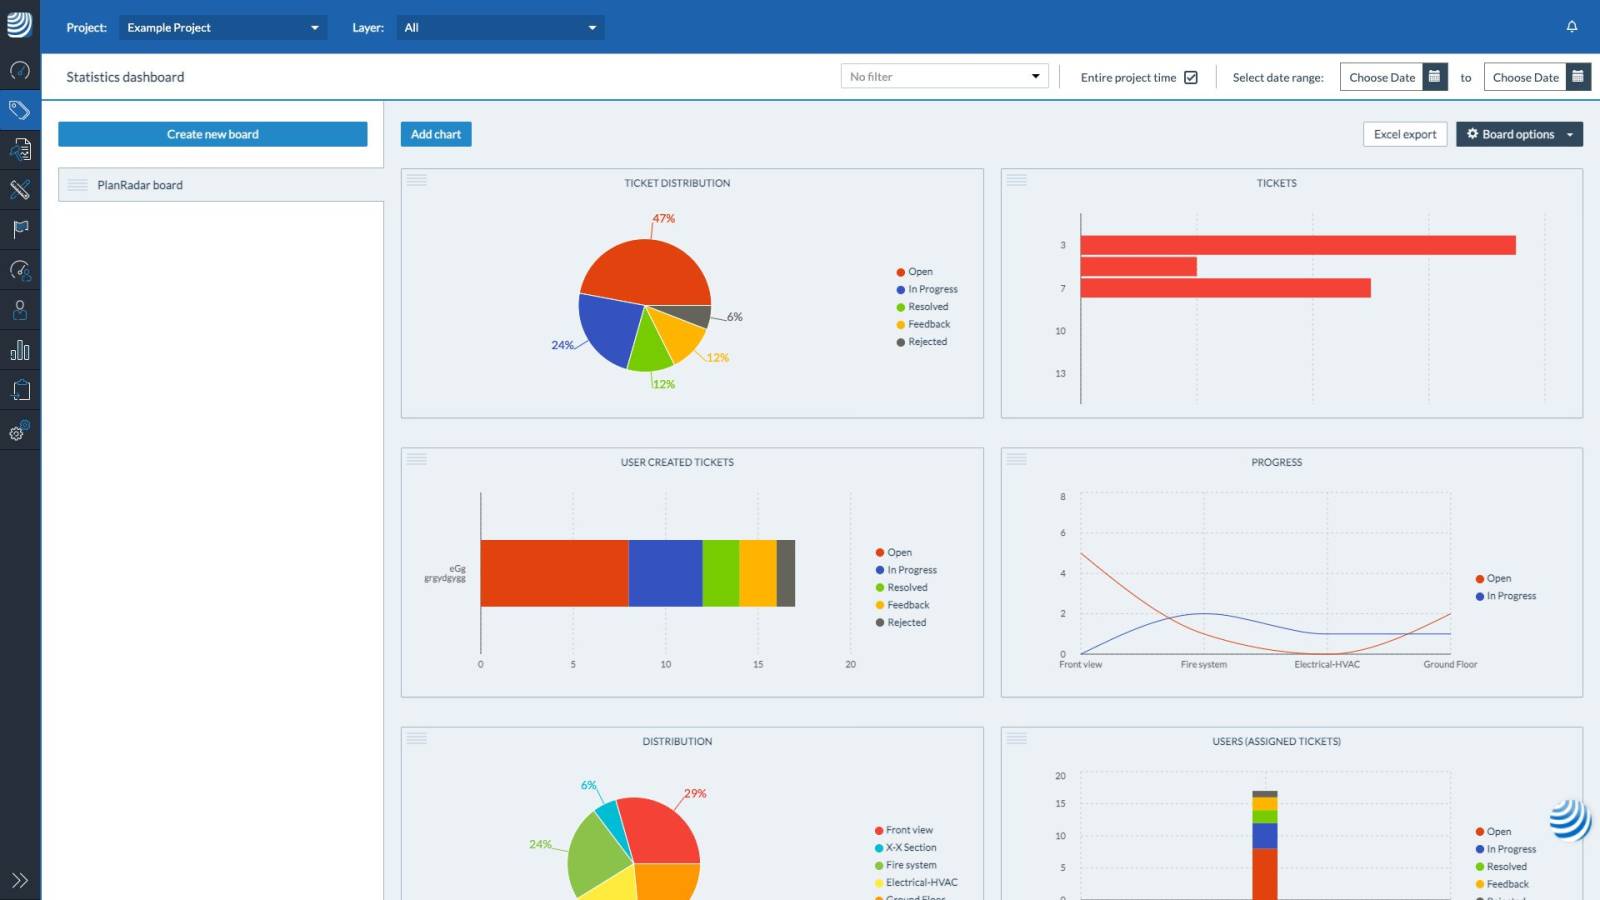Open the settings gear icon in sidebar
1600x900 pixels.
(x=20, y=431)
